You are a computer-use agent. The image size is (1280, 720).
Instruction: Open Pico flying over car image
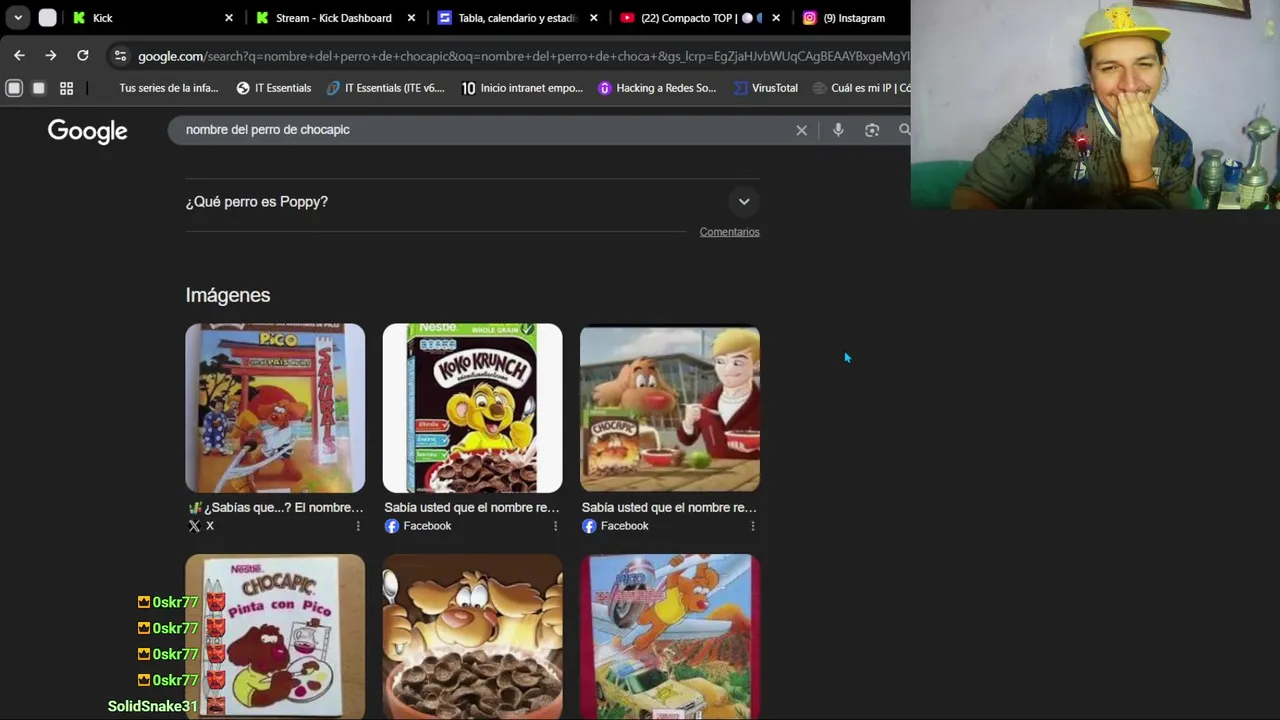[670, 637]
